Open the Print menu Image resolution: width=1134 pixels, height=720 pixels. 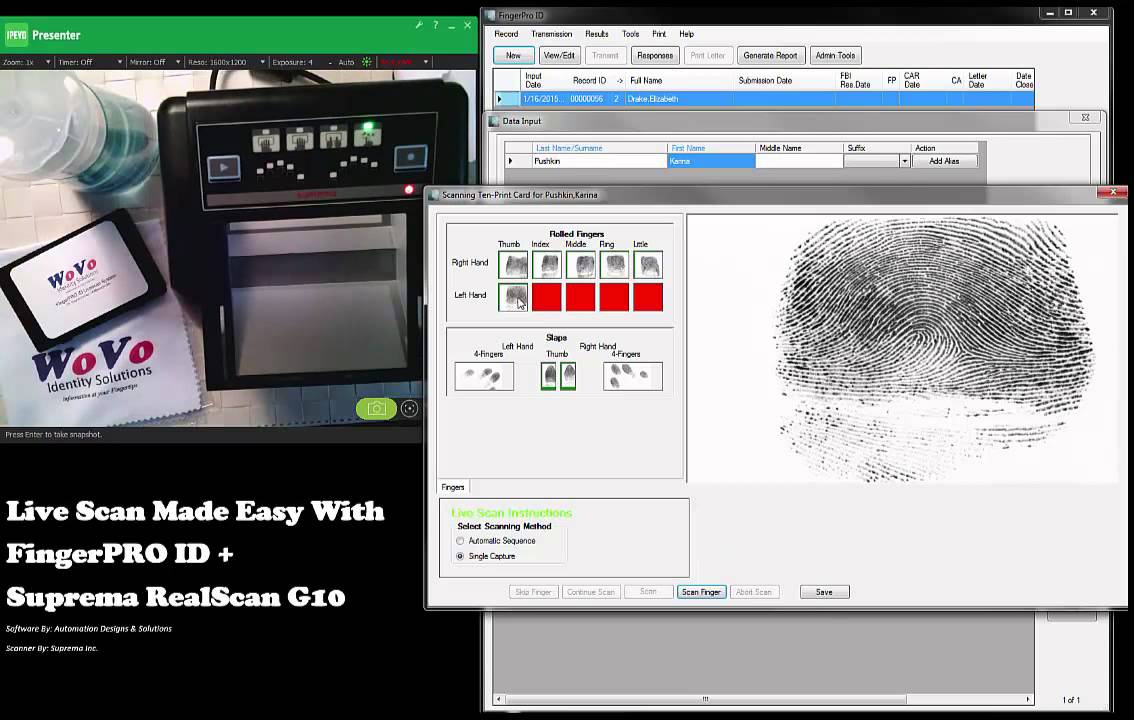tap(659, 34)
